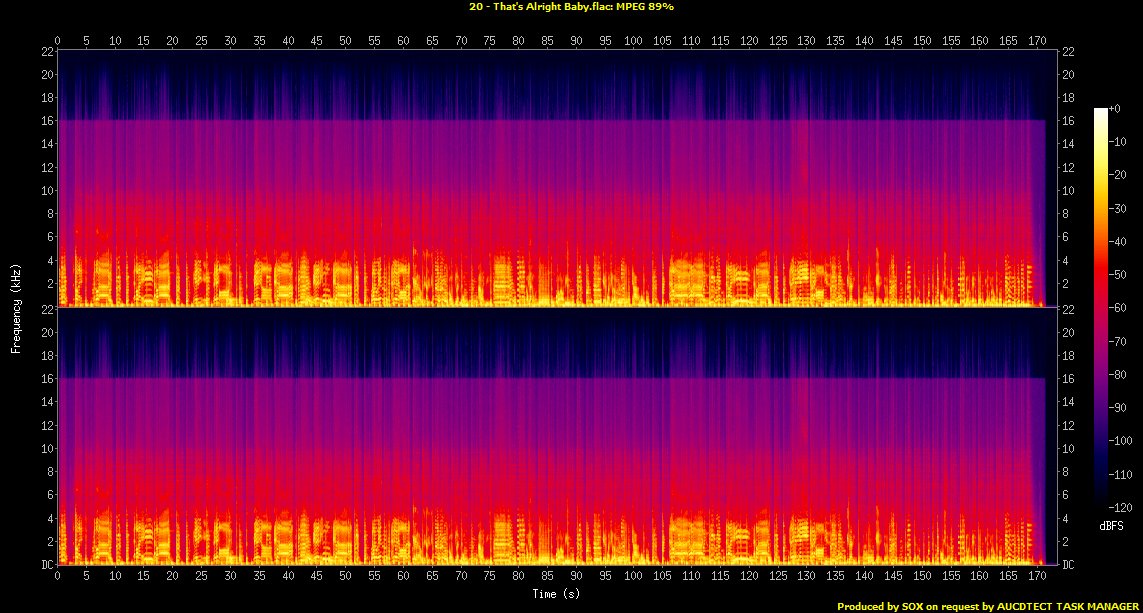The image size is (1143, 613).
Task: Click the title "That's Alright Baby.flac: MPEG 89%"
Action: (x=569, y=6)
